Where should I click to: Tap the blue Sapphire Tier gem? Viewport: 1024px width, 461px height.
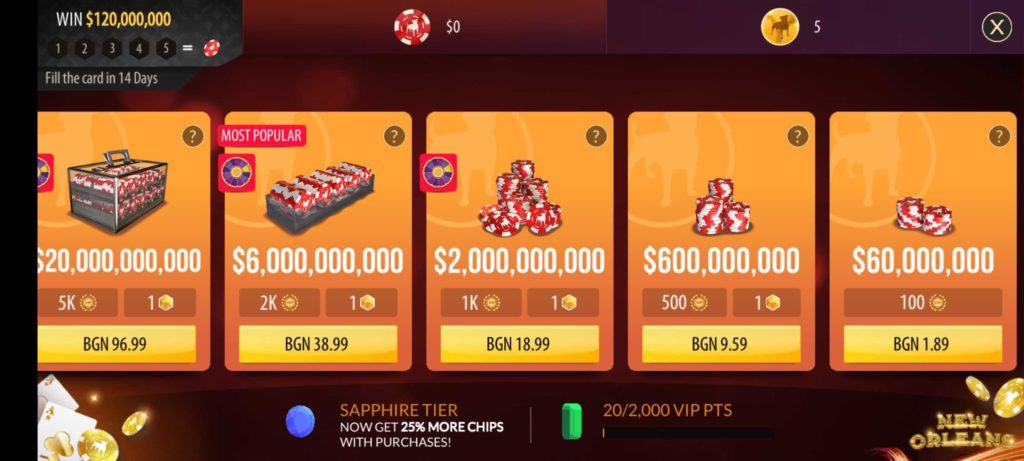point(300,421)
